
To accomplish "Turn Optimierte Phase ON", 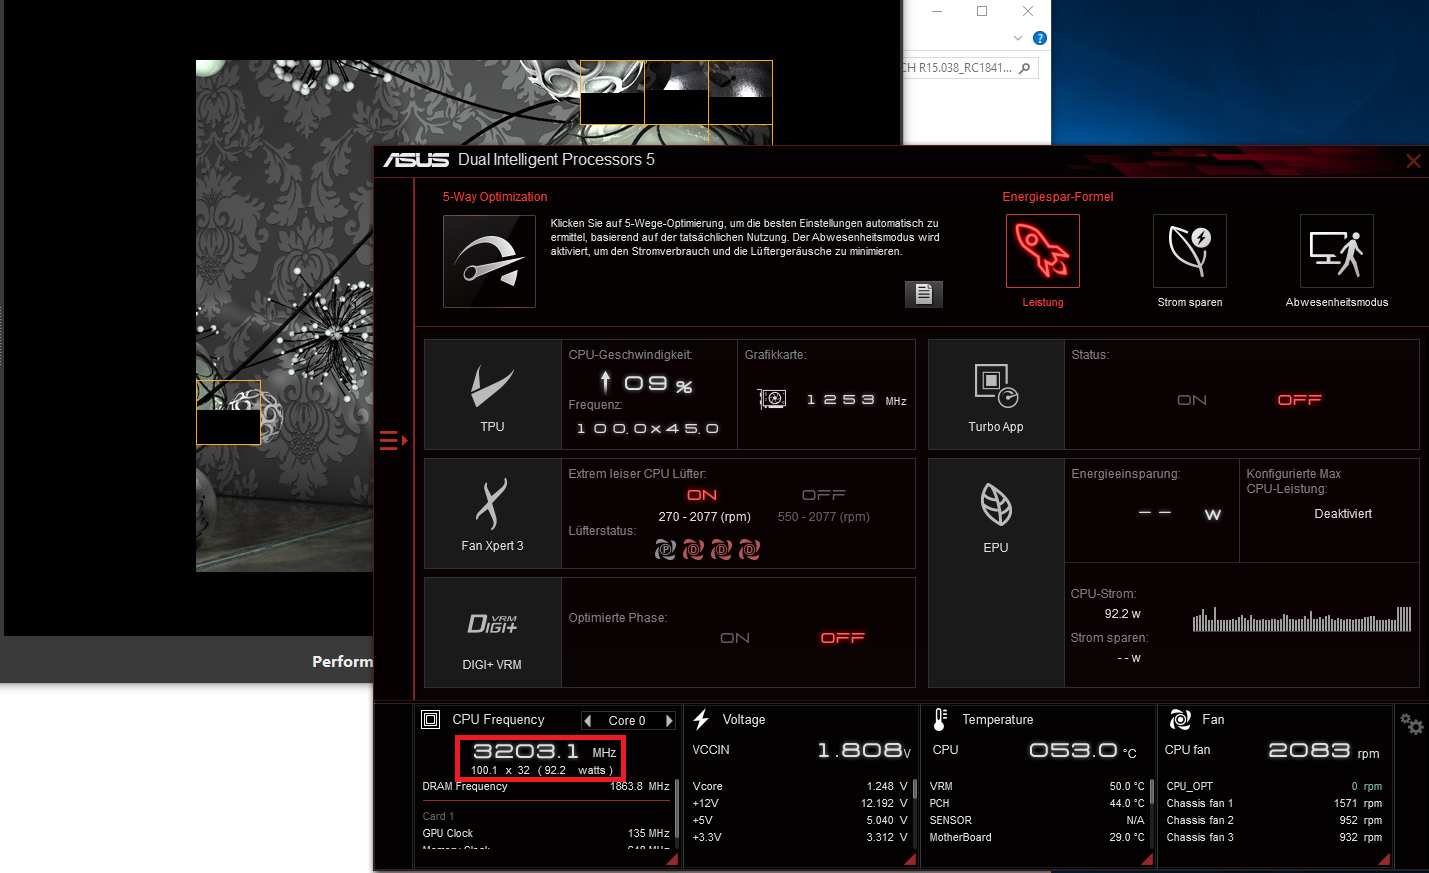I will point(735,638).
